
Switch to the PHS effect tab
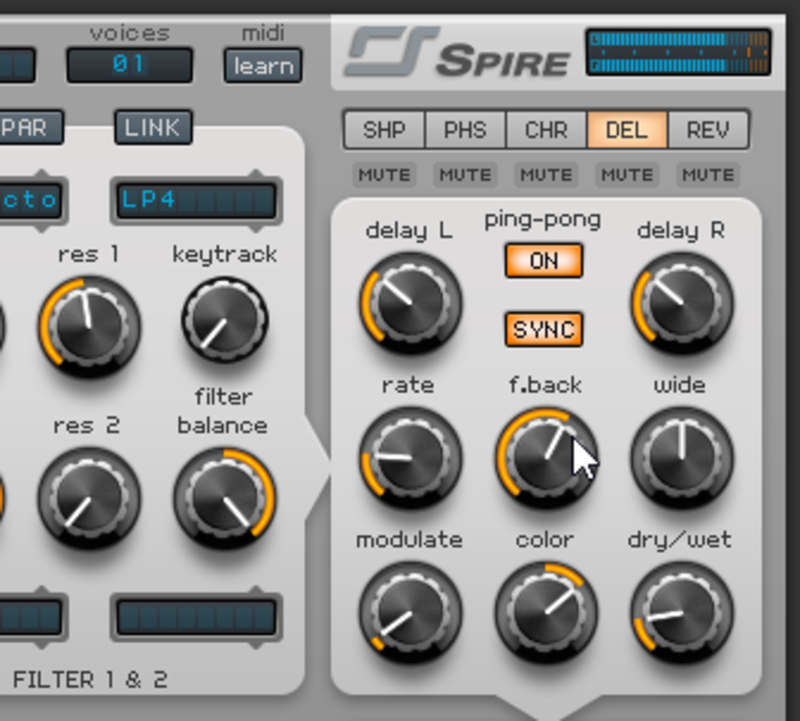[465, 130]
